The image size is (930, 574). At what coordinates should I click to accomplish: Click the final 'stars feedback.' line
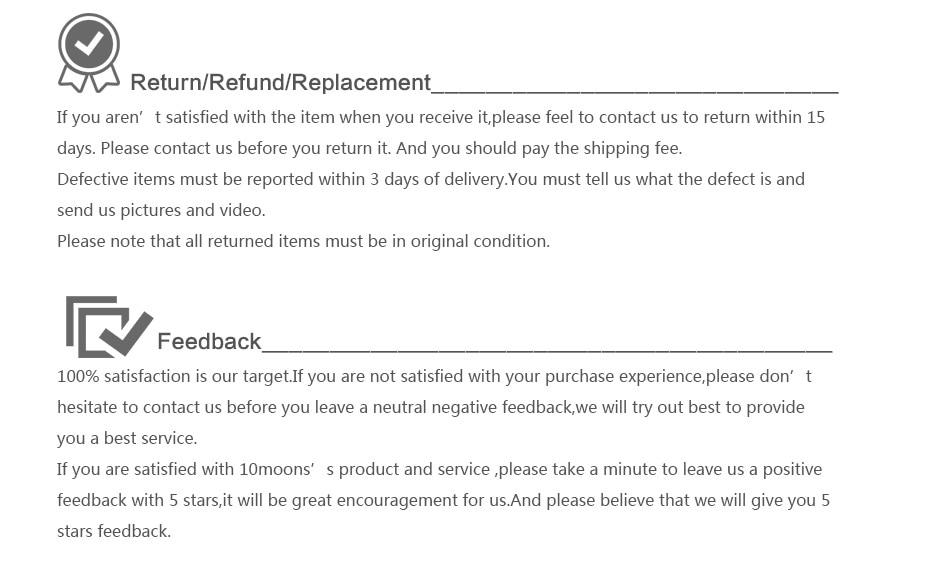tap(114, 531)
